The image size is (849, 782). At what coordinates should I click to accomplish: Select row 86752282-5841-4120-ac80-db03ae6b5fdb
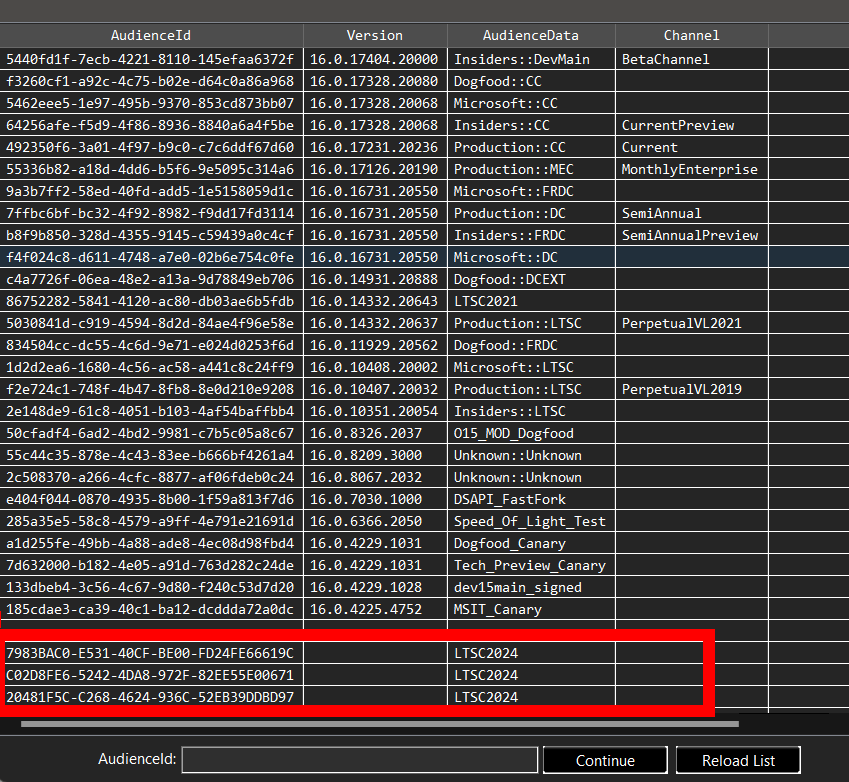click(424, 301)
